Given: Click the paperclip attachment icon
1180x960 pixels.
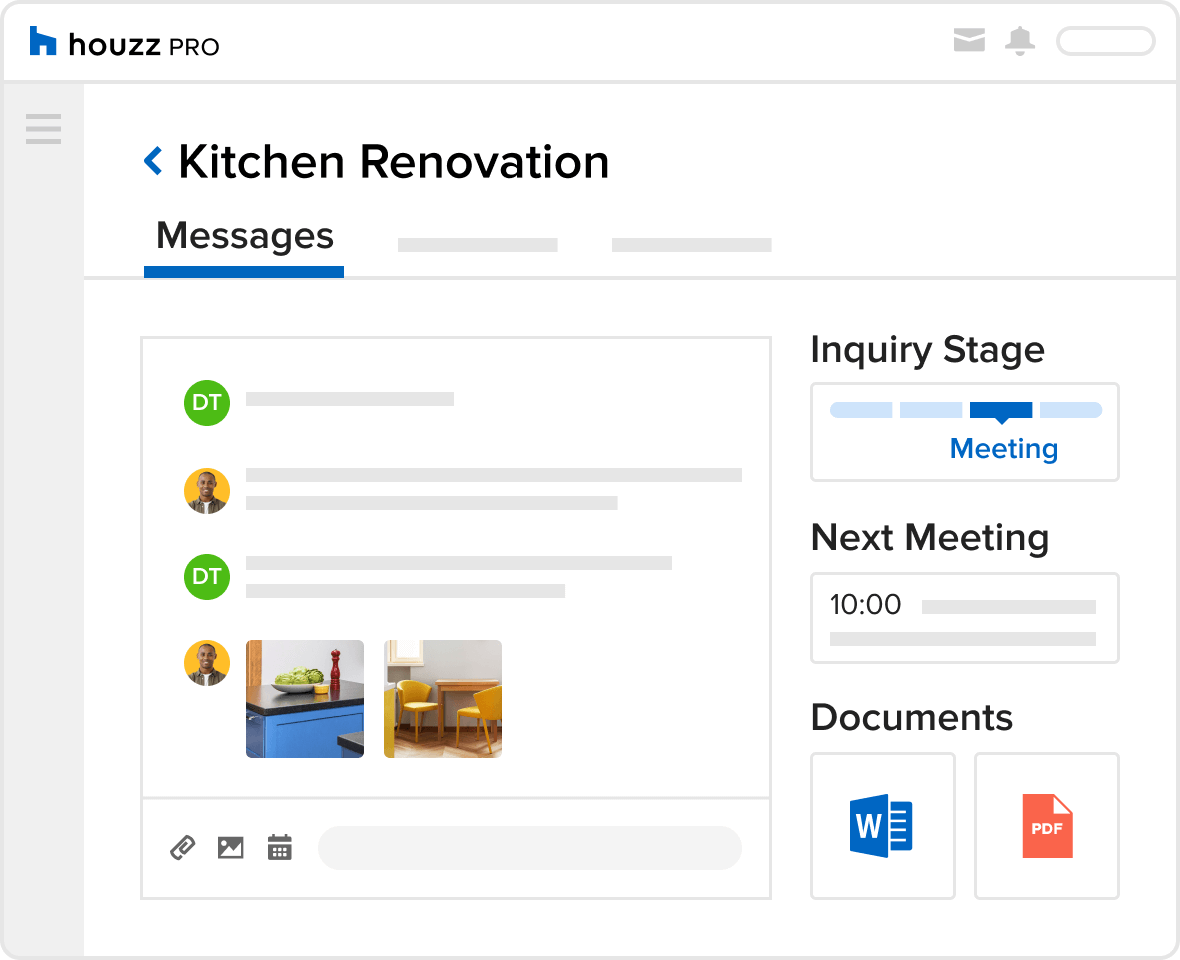Looking at the screenshot, I should 183,847.
